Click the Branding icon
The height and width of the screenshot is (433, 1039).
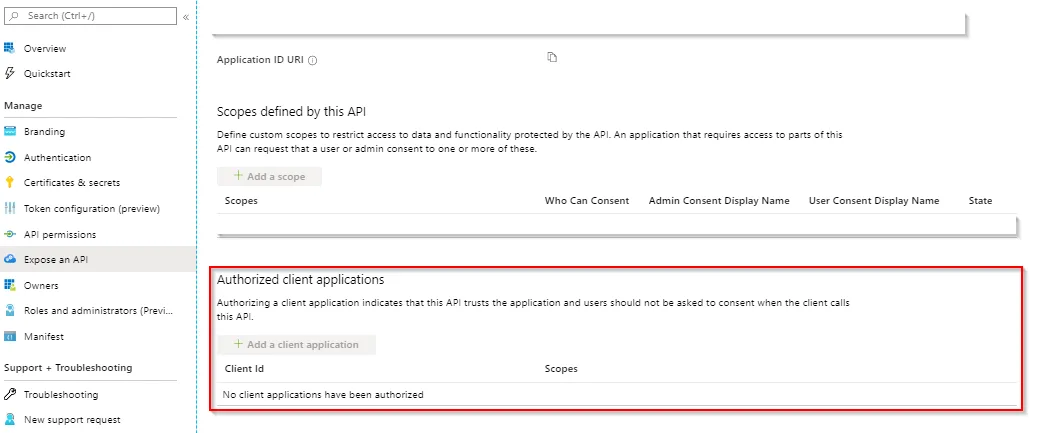coord(10,131)
